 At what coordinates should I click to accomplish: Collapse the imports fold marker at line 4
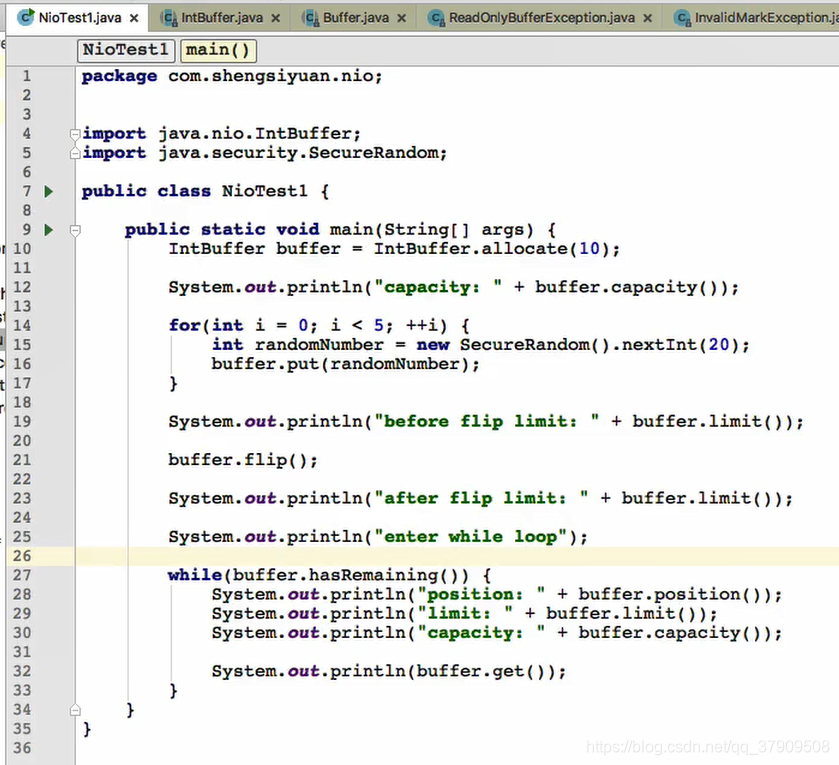pos(75,134)
